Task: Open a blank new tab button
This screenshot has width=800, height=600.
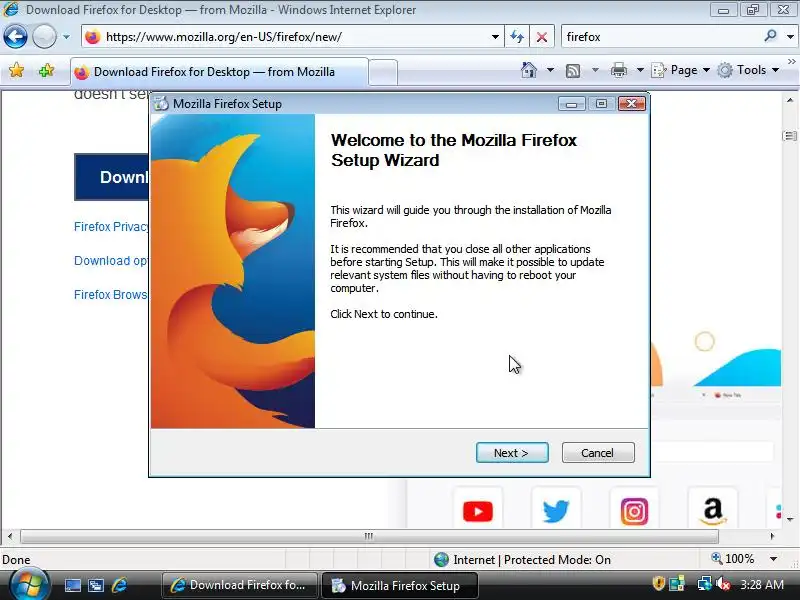Action: pyautogui.click(x=383, y=72)
